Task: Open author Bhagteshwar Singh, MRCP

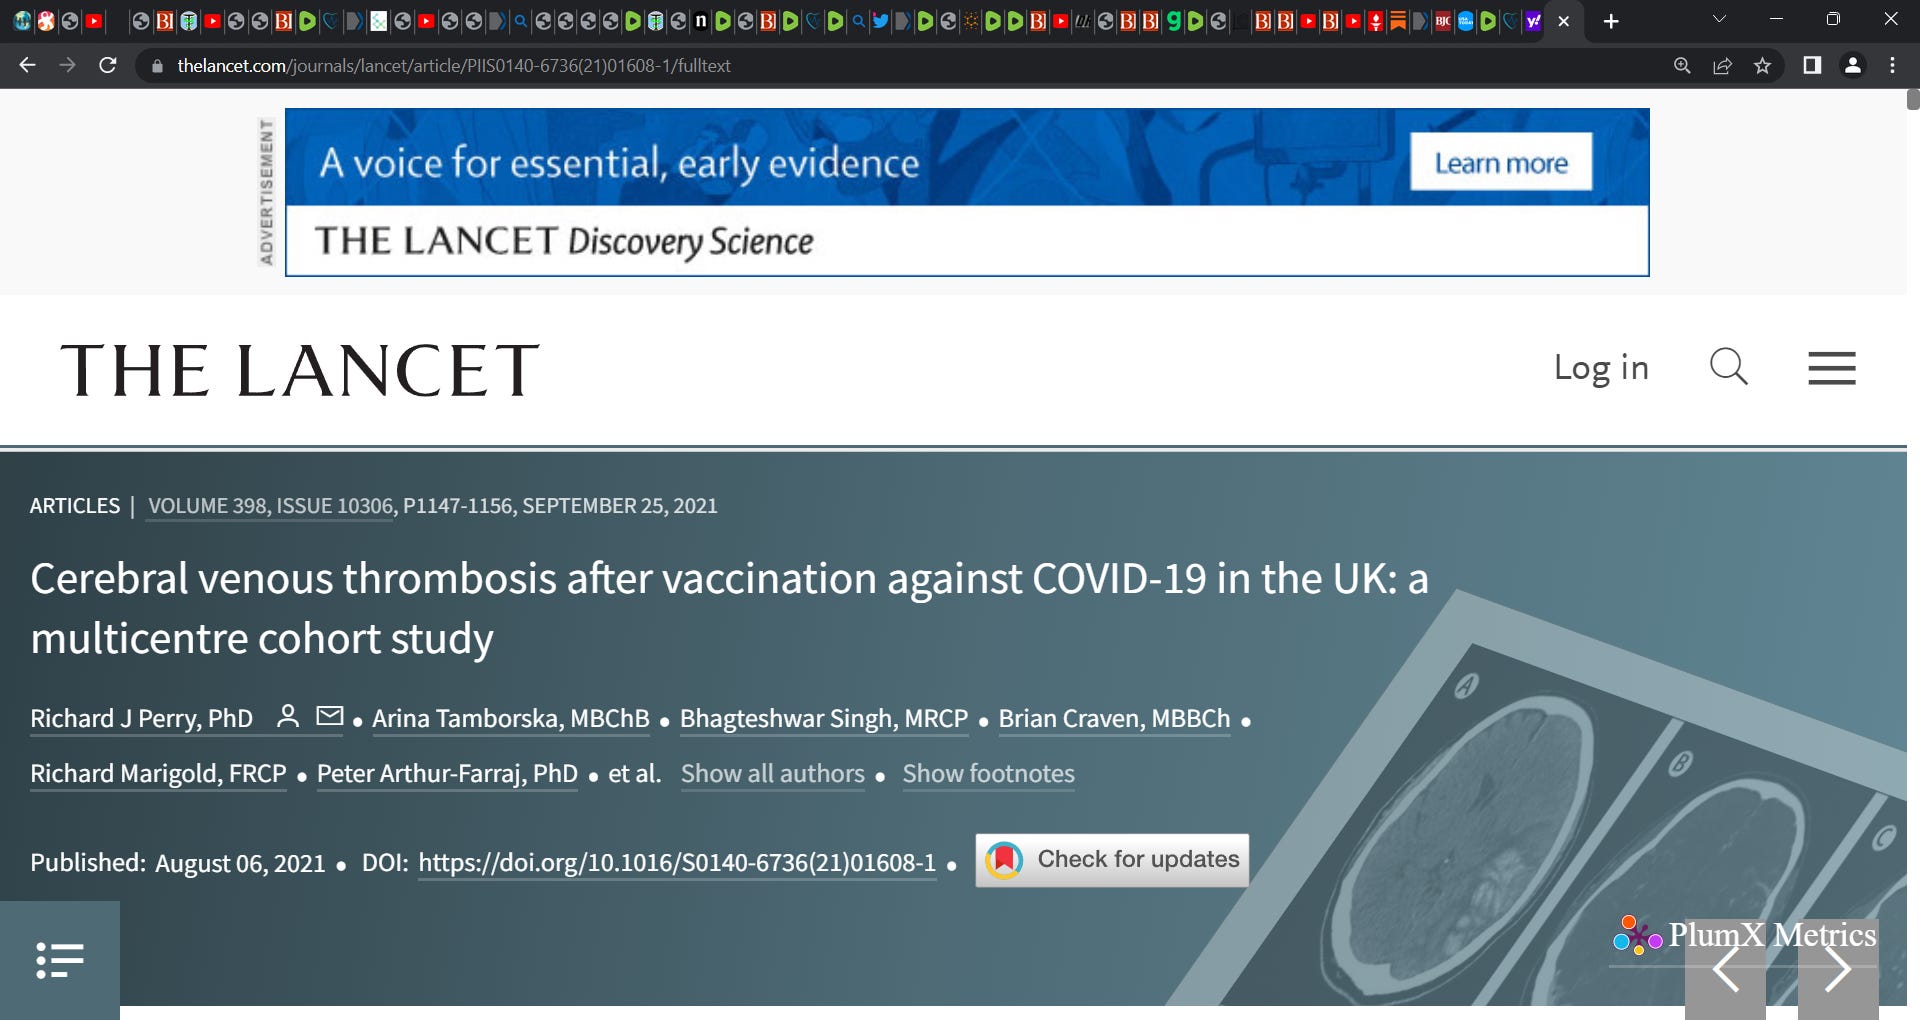Action: tap(824, 718)
